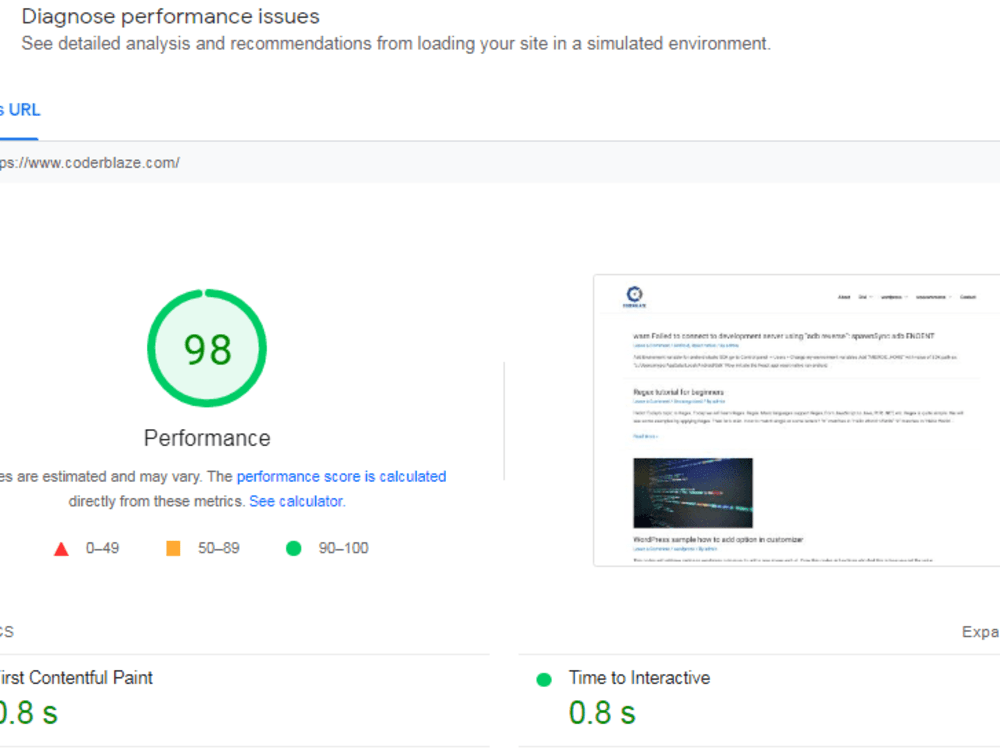
Task: Click the 98 performance score gauge
Action: point(207,348)
